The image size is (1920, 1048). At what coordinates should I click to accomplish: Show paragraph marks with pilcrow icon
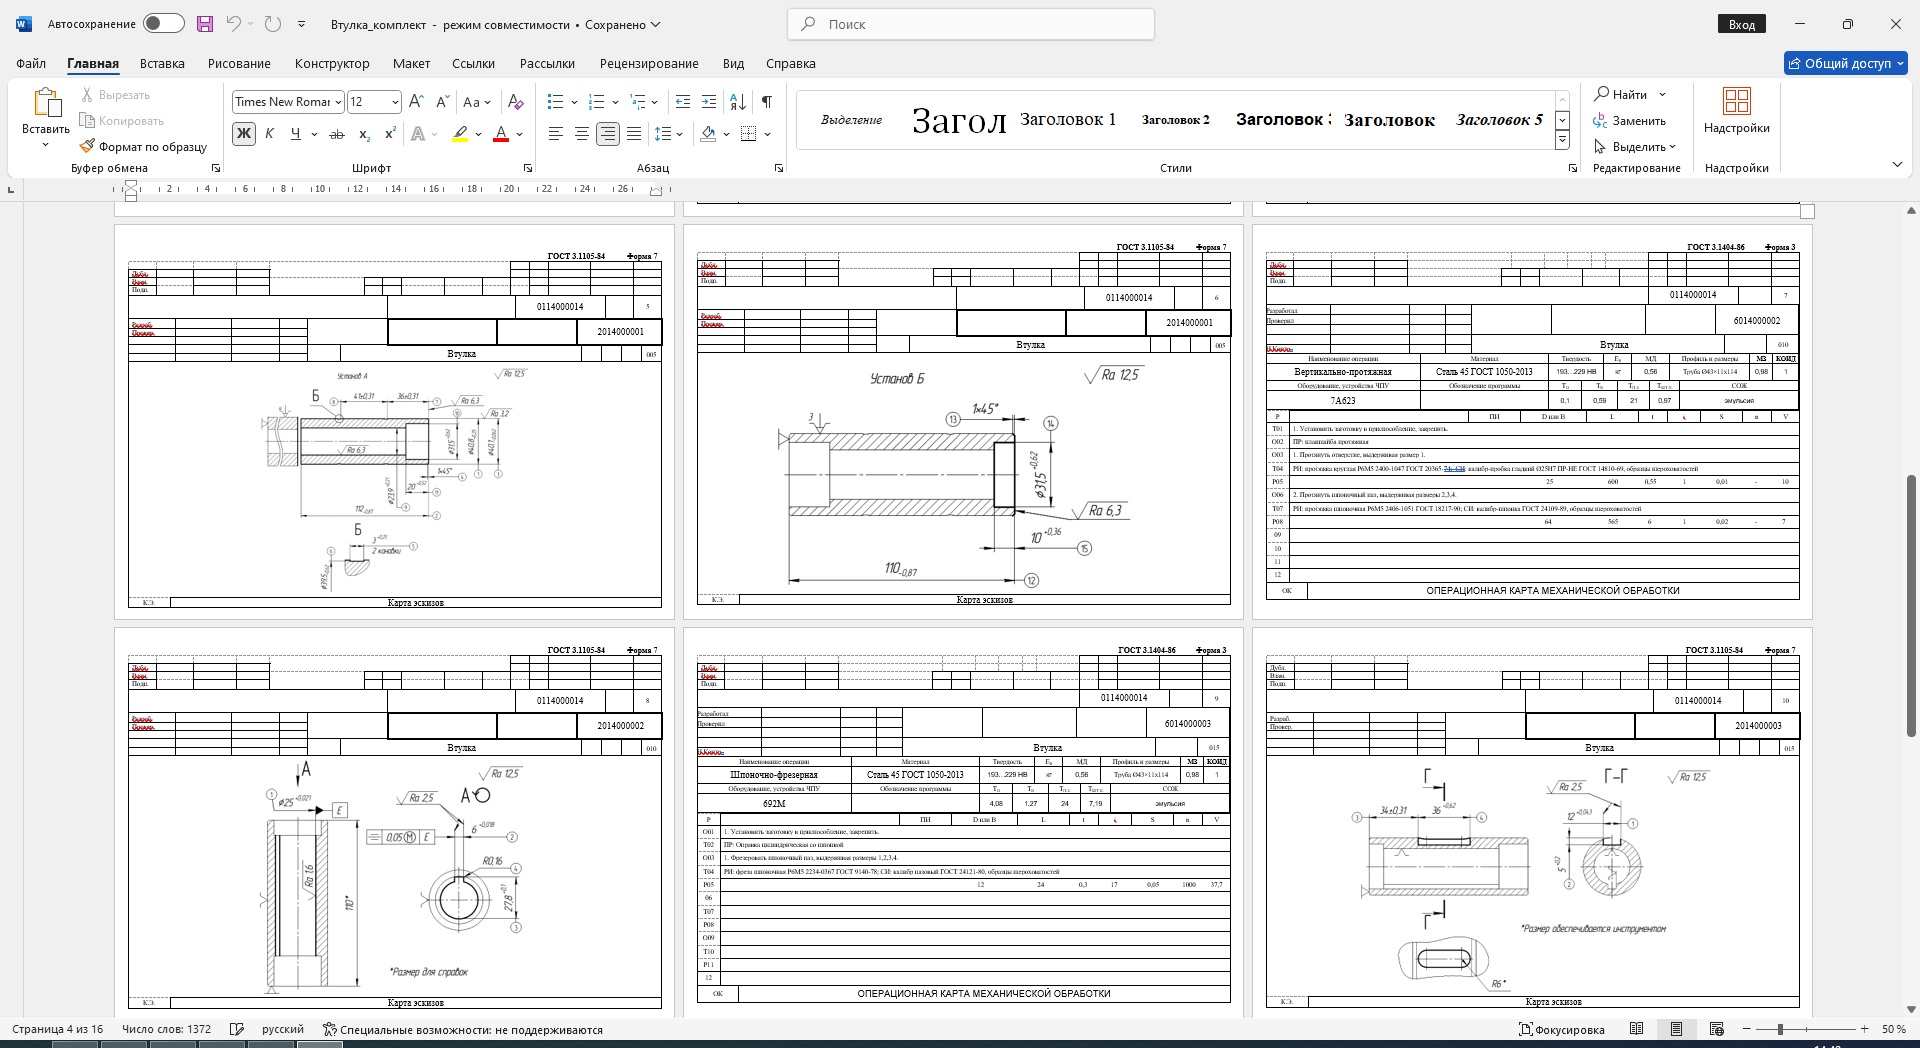(766, 102)
